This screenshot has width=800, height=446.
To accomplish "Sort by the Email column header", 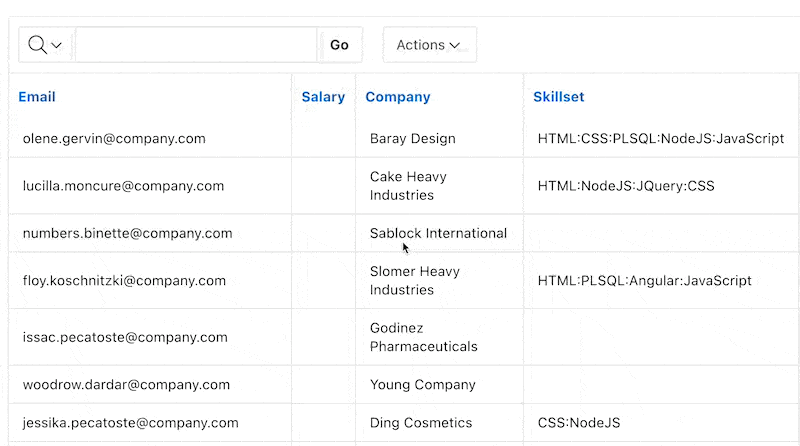I will click(37, 97).
